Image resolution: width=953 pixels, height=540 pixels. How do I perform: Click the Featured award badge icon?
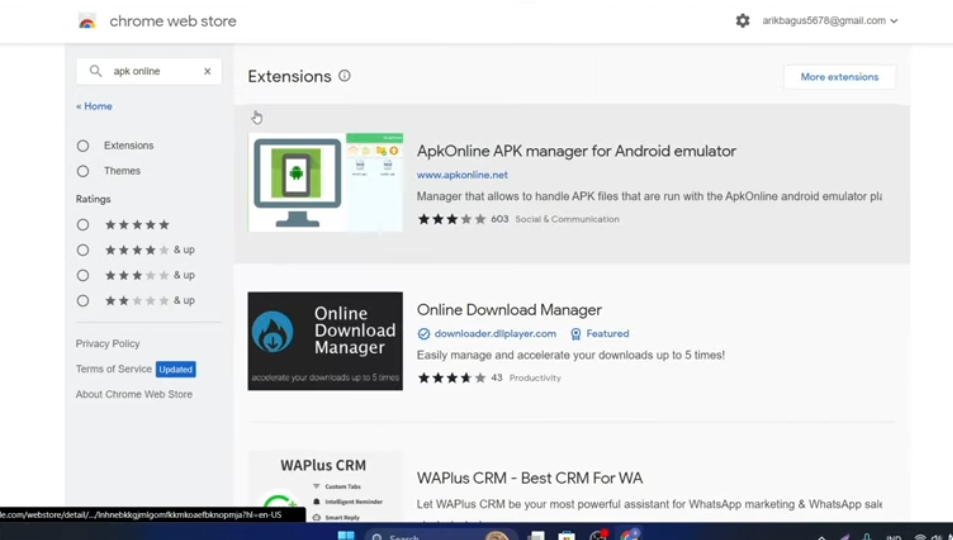(x=576, y=334)
